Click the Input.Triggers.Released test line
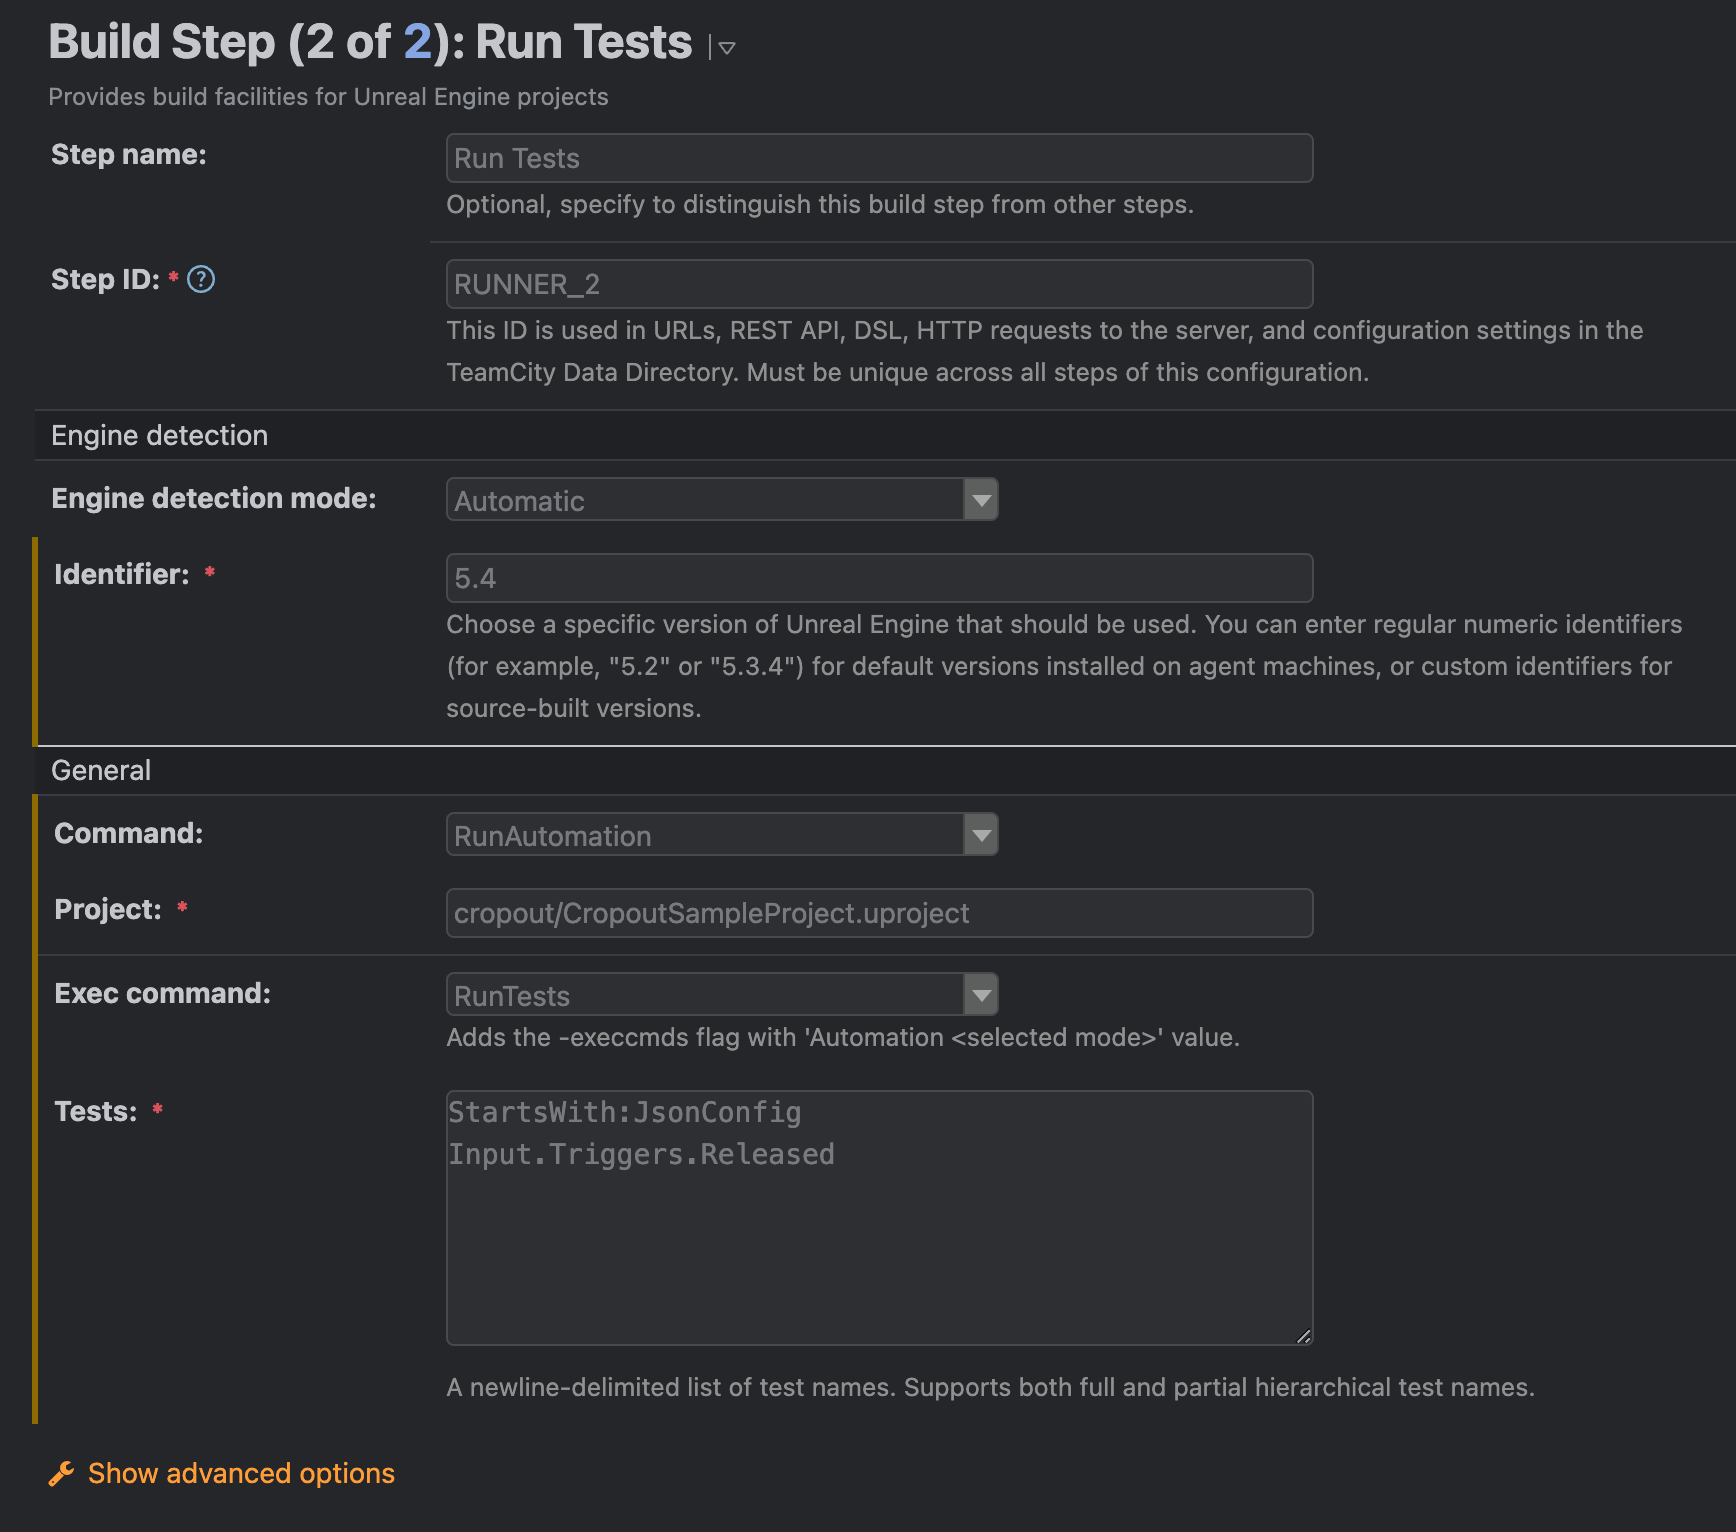Image resolution: width=1736 pixels, height=1532 pixels. click(x=641, y=1154)
